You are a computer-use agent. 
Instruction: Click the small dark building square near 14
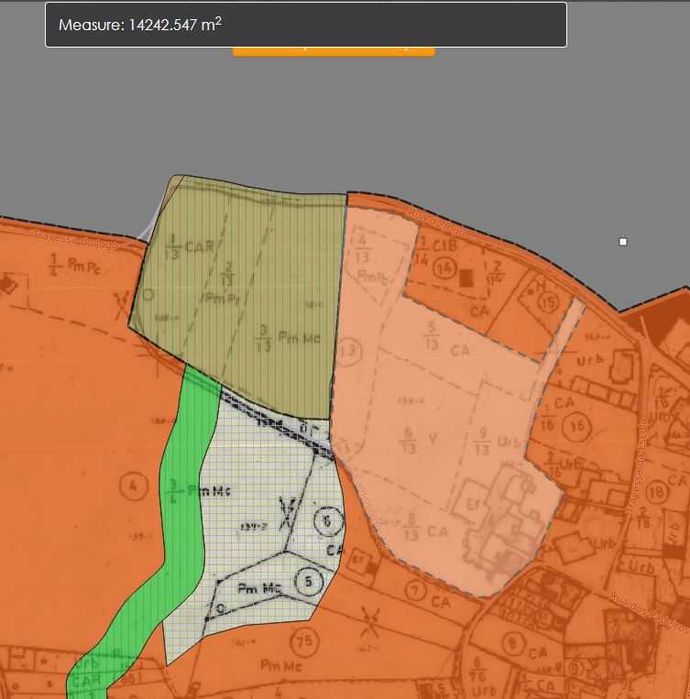point(466,278)
